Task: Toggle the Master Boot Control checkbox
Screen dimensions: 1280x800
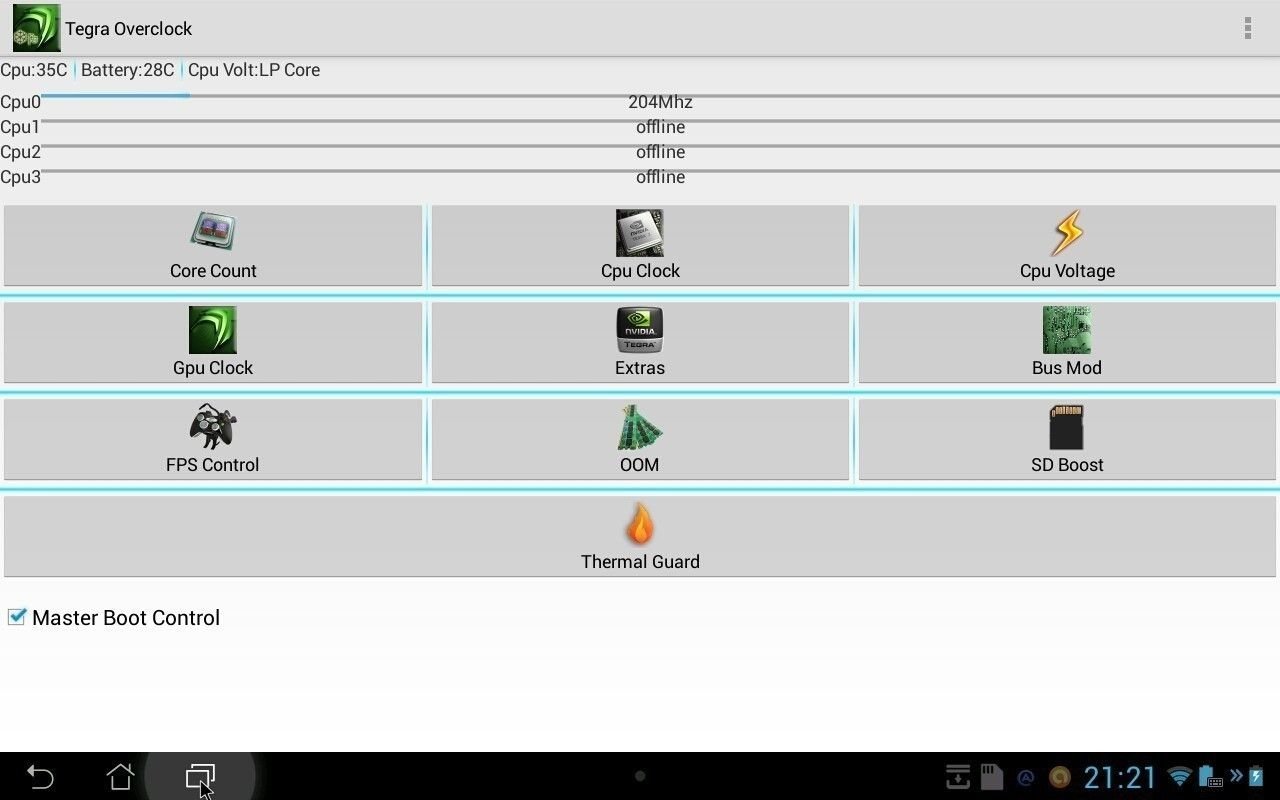Action: [x=17, y=617]
